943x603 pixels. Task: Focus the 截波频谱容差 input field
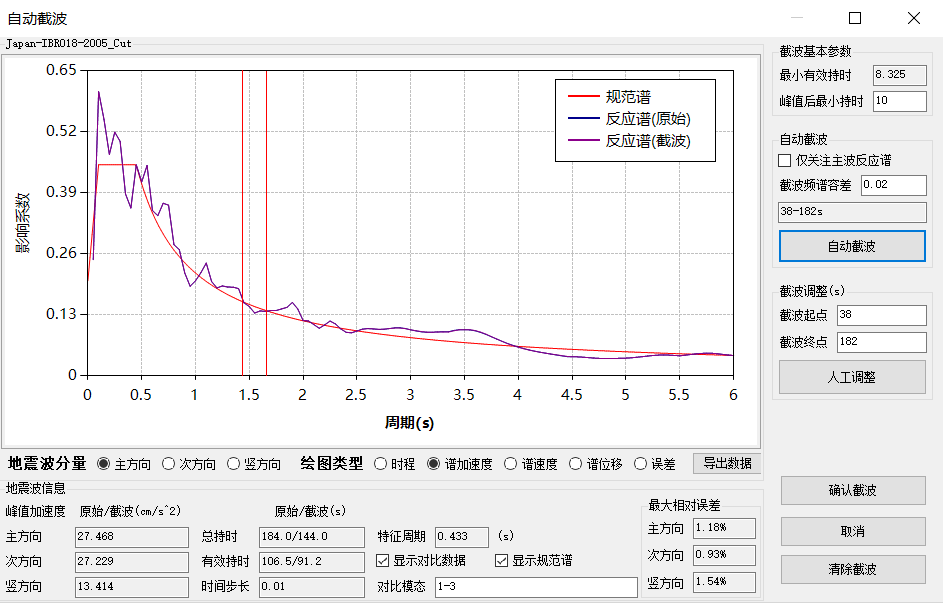894,185
